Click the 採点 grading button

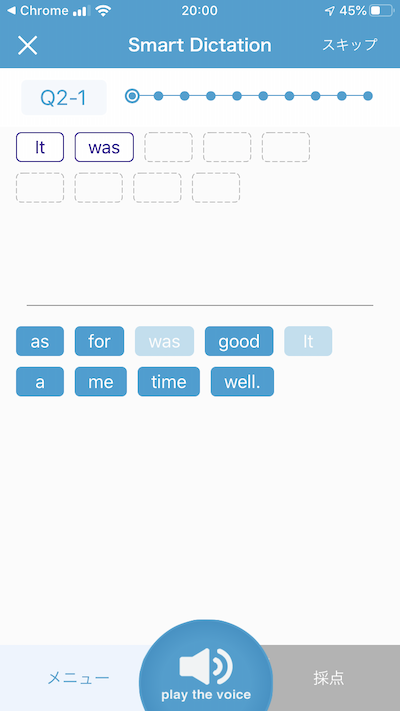pos(329,678)
